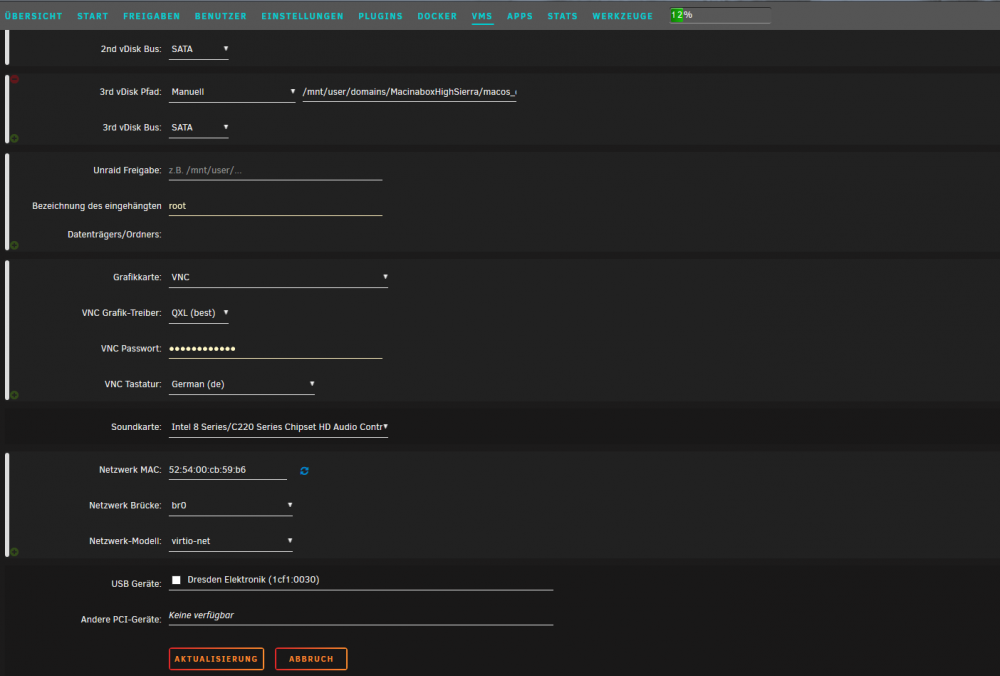
Task: Open the 3rd vDisk Pfad Manuell dropdown
Action: point(232,92)
